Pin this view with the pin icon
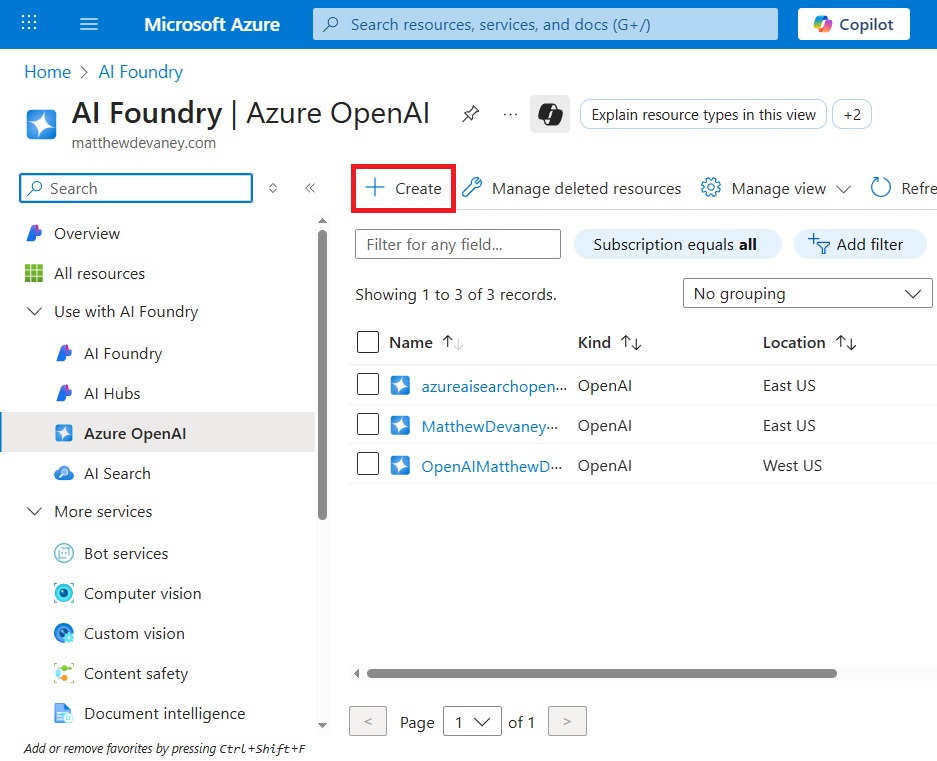Viewport: 937px width, 761px height. 470,114
